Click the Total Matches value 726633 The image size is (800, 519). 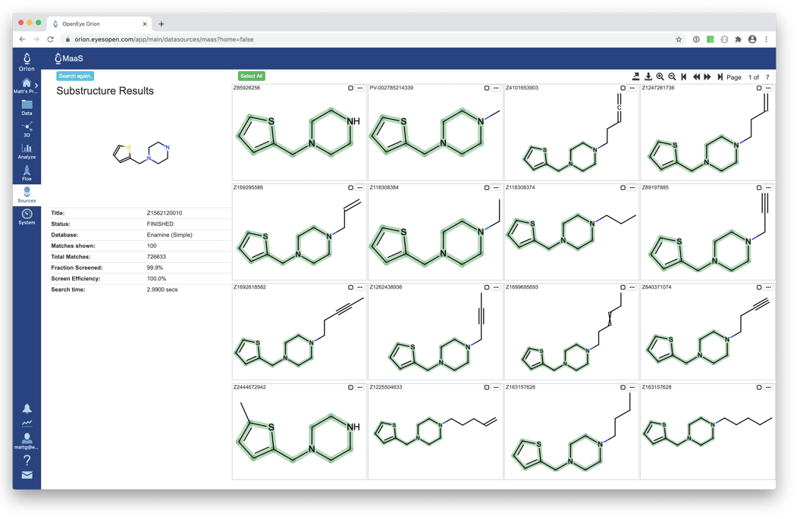[156, 257]
